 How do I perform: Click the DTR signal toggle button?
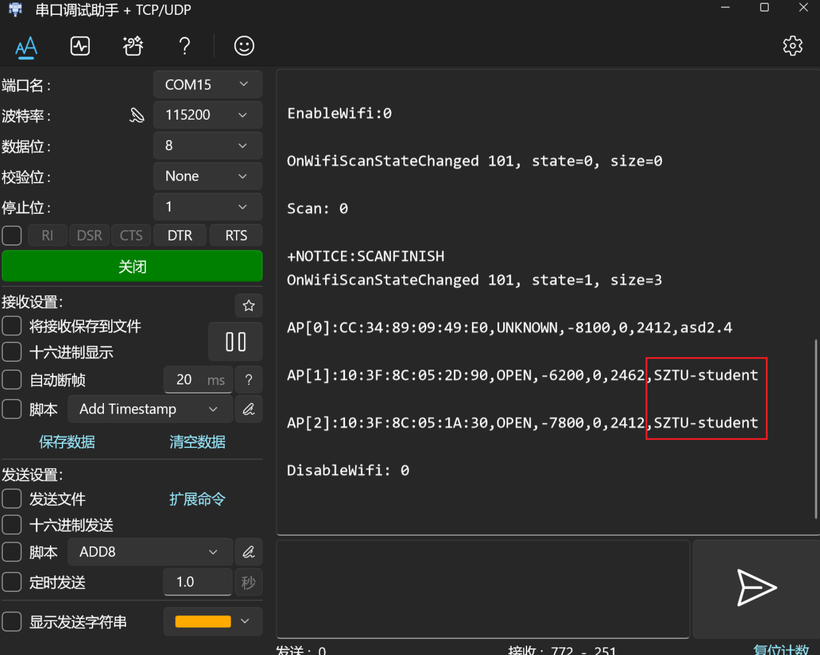pos(180,236)
